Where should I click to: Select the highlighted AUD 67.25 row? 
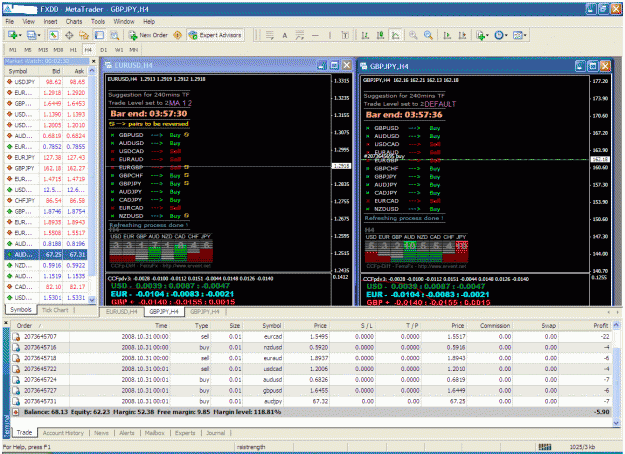tap(46, 254)
